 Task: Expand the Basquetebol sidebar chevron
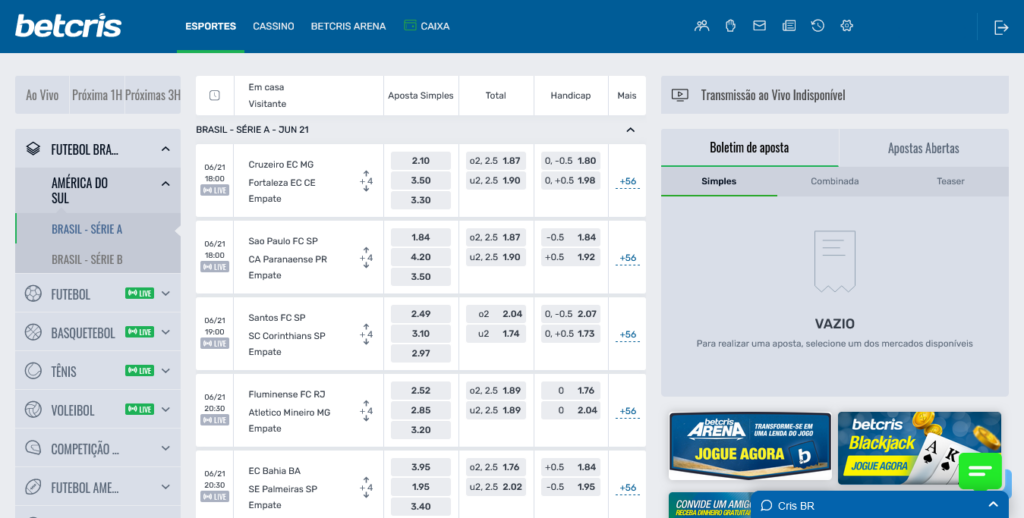[166, 332]
